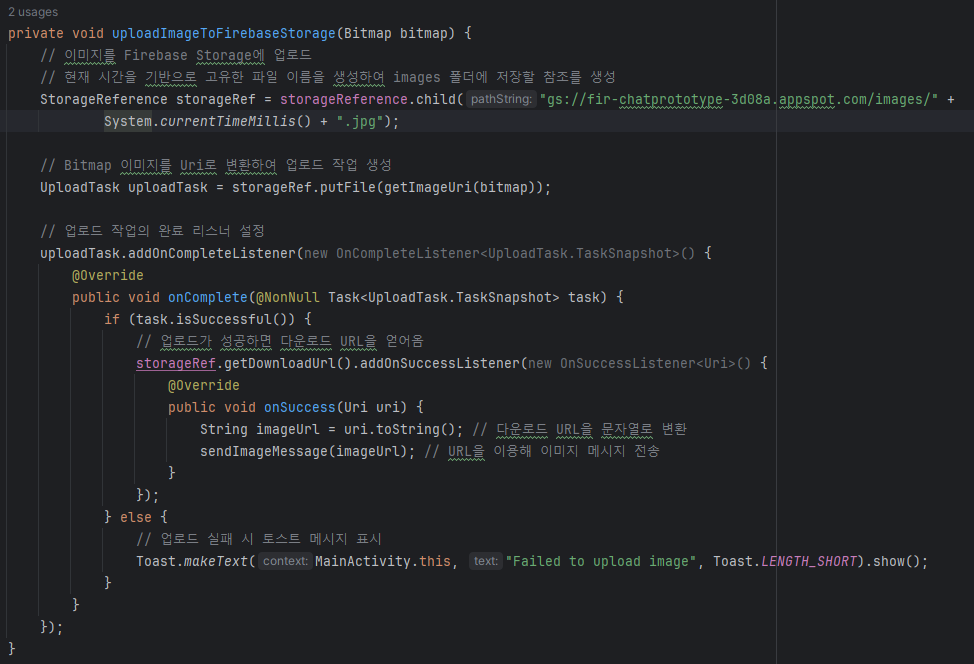
Task: Click the 'context:' parameter hint
Action: [x=285, y=561]
